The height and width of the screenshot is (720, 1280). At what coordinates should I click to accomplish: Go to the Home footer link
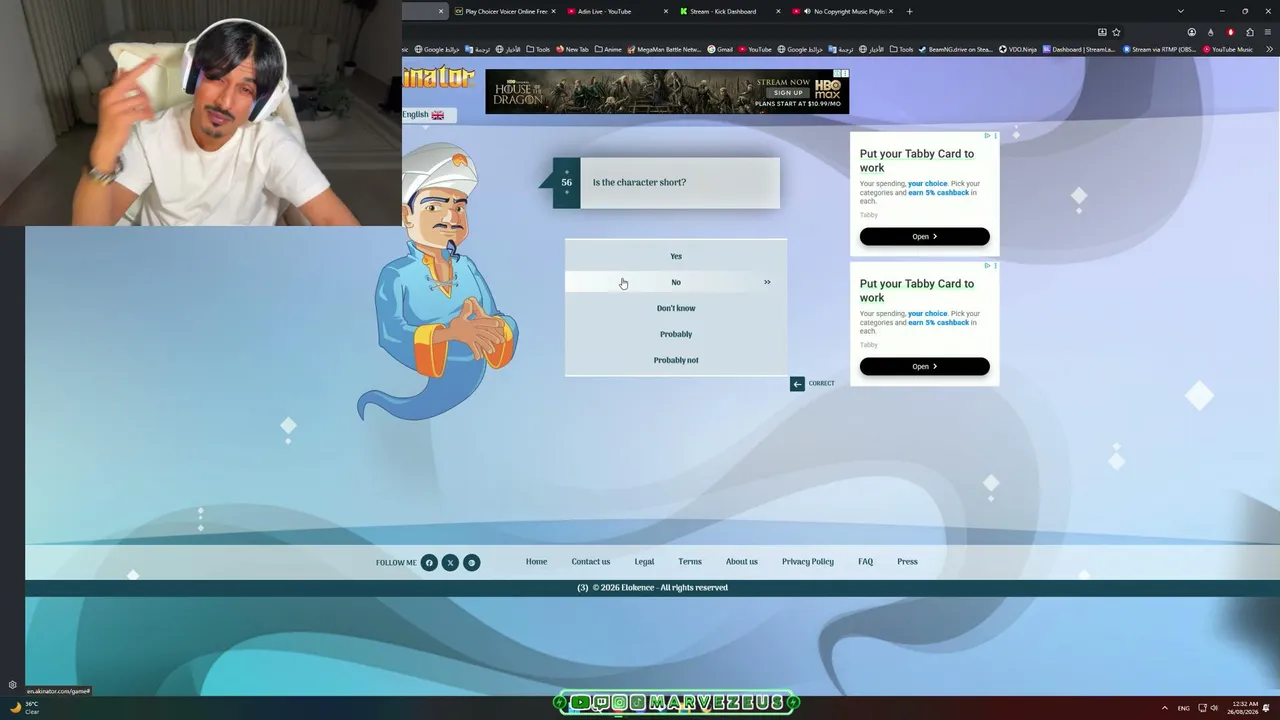pyautogui.click(x=537, y=562)
